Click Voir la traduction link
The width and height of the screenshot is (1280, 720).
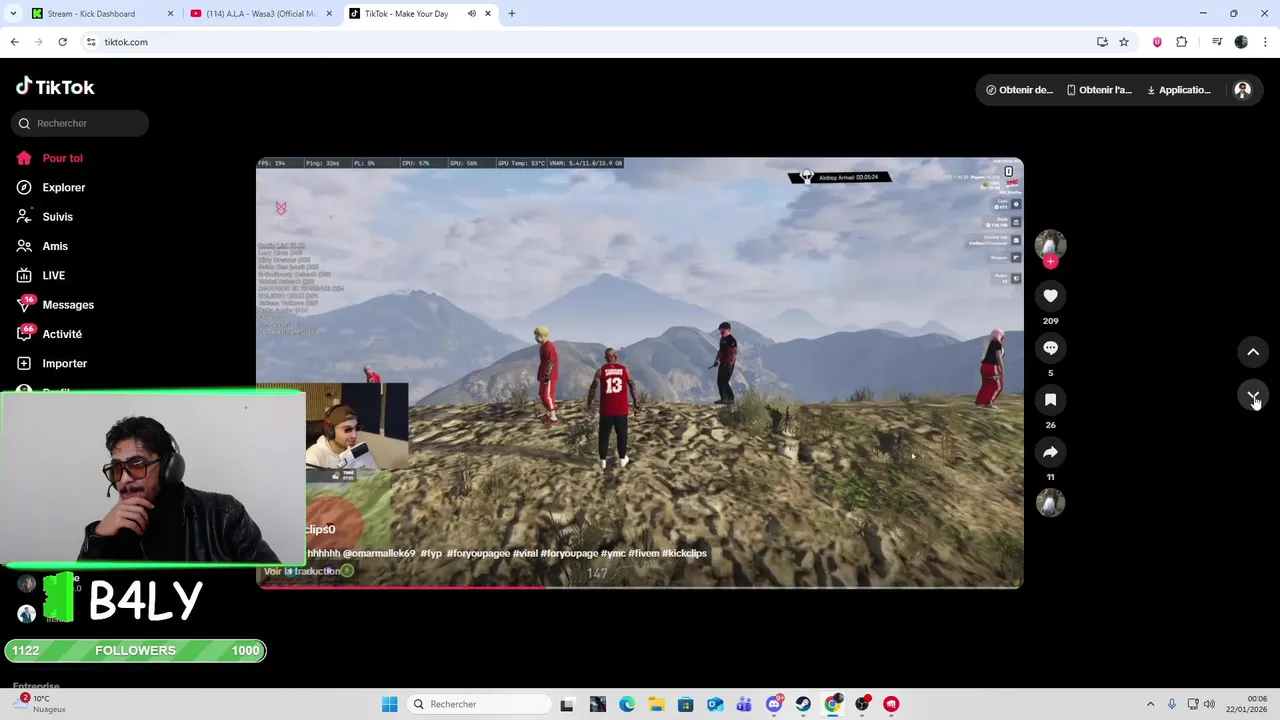pos(303,571)
